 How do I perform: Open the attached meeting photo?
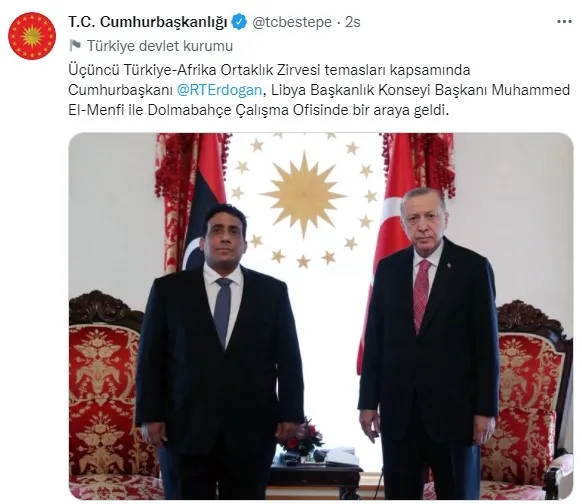(x=321, y=316)
